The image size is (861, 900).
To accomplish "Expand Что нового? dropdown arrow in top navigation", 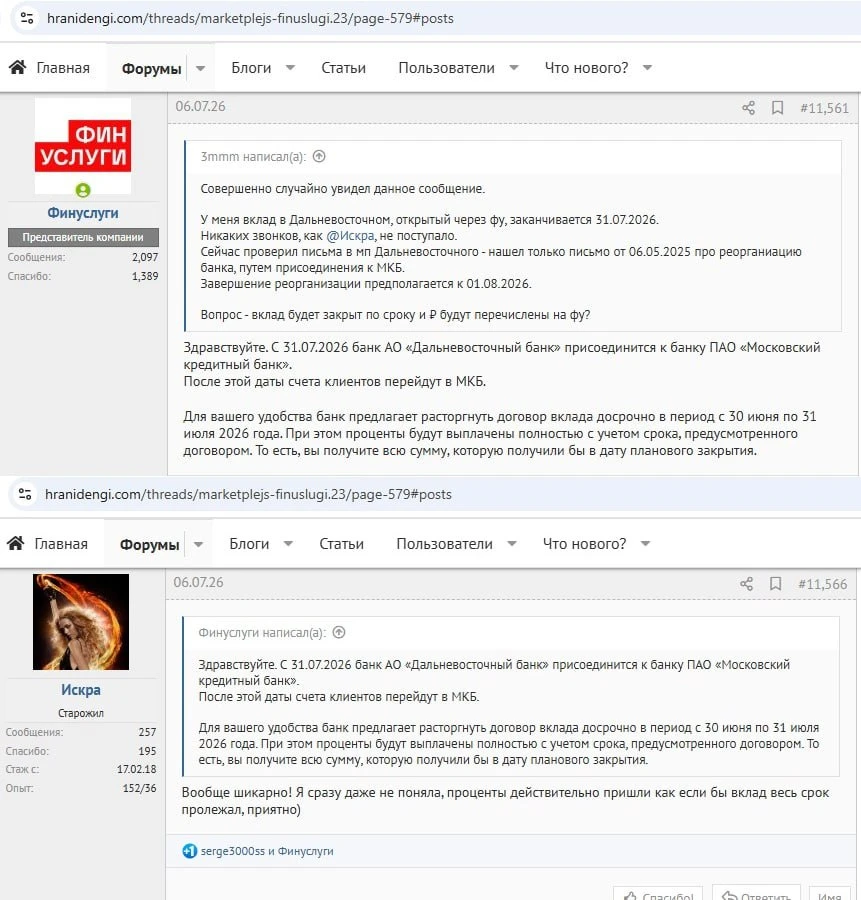I will pos(647,68).
